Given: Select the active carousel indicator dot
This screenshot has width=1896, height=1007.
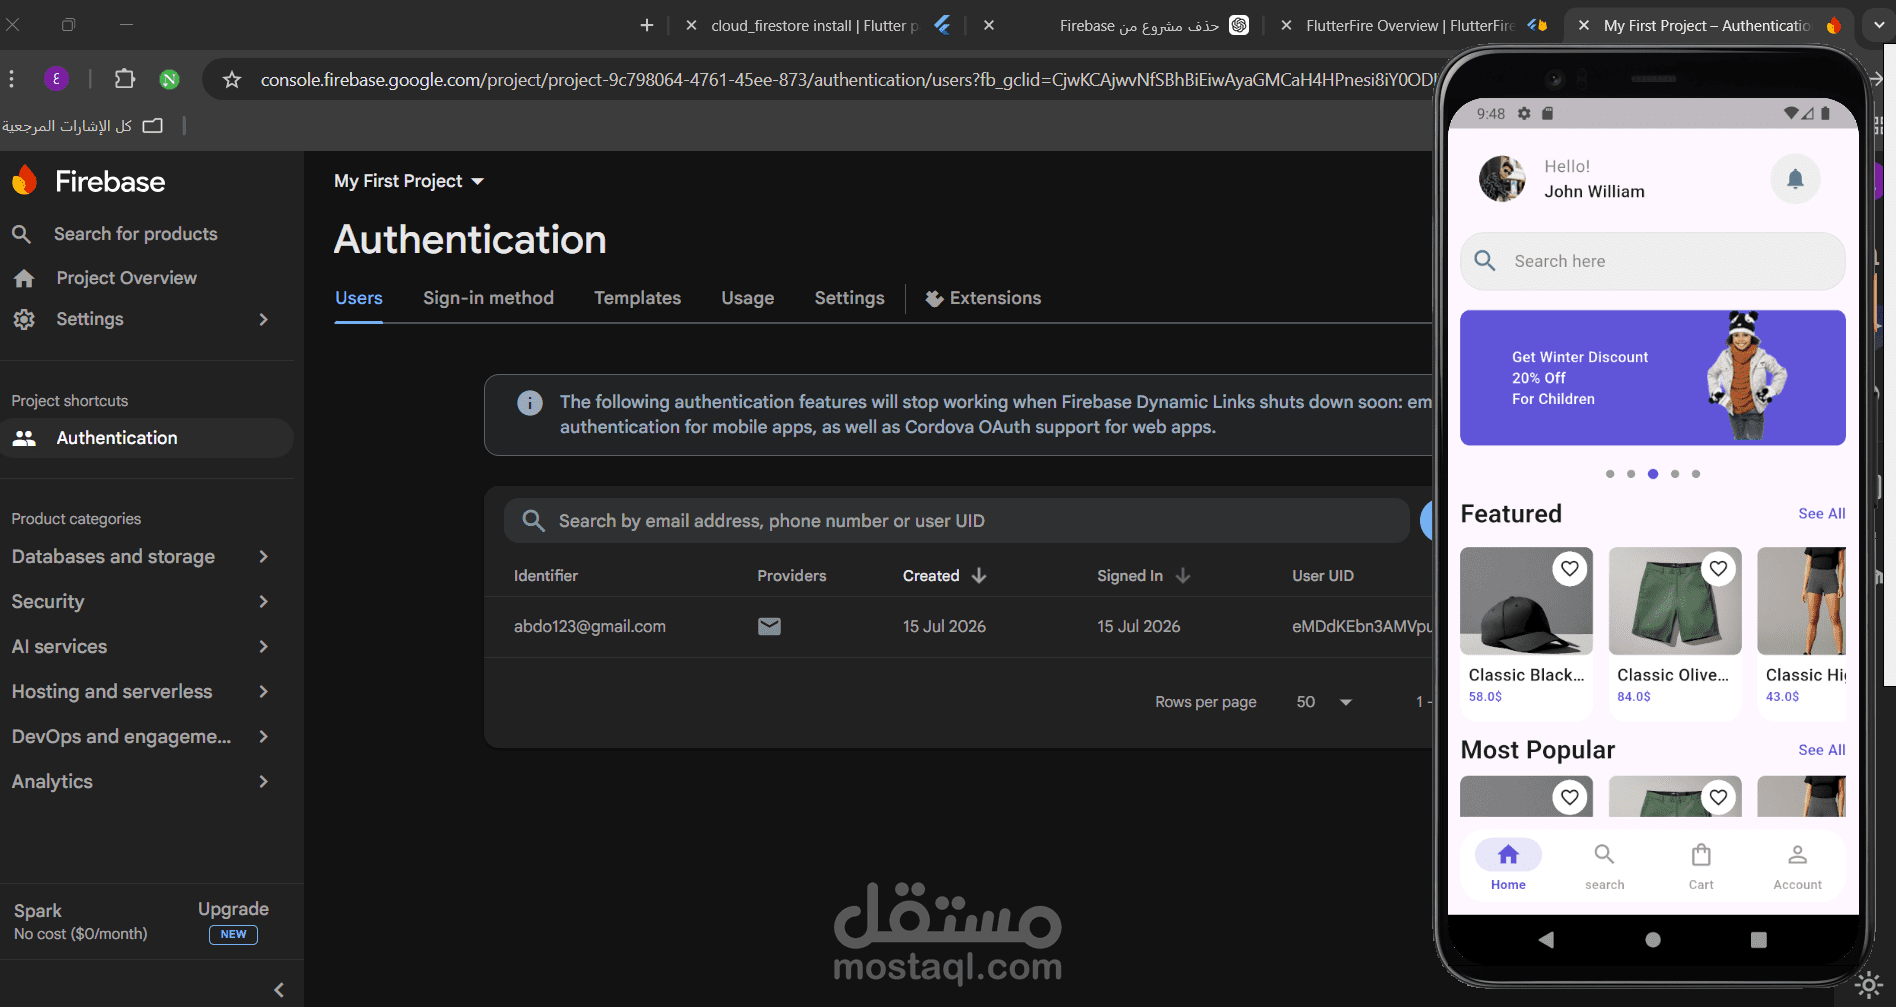Looking at the screenshot, I should [x=1653, y=474].
